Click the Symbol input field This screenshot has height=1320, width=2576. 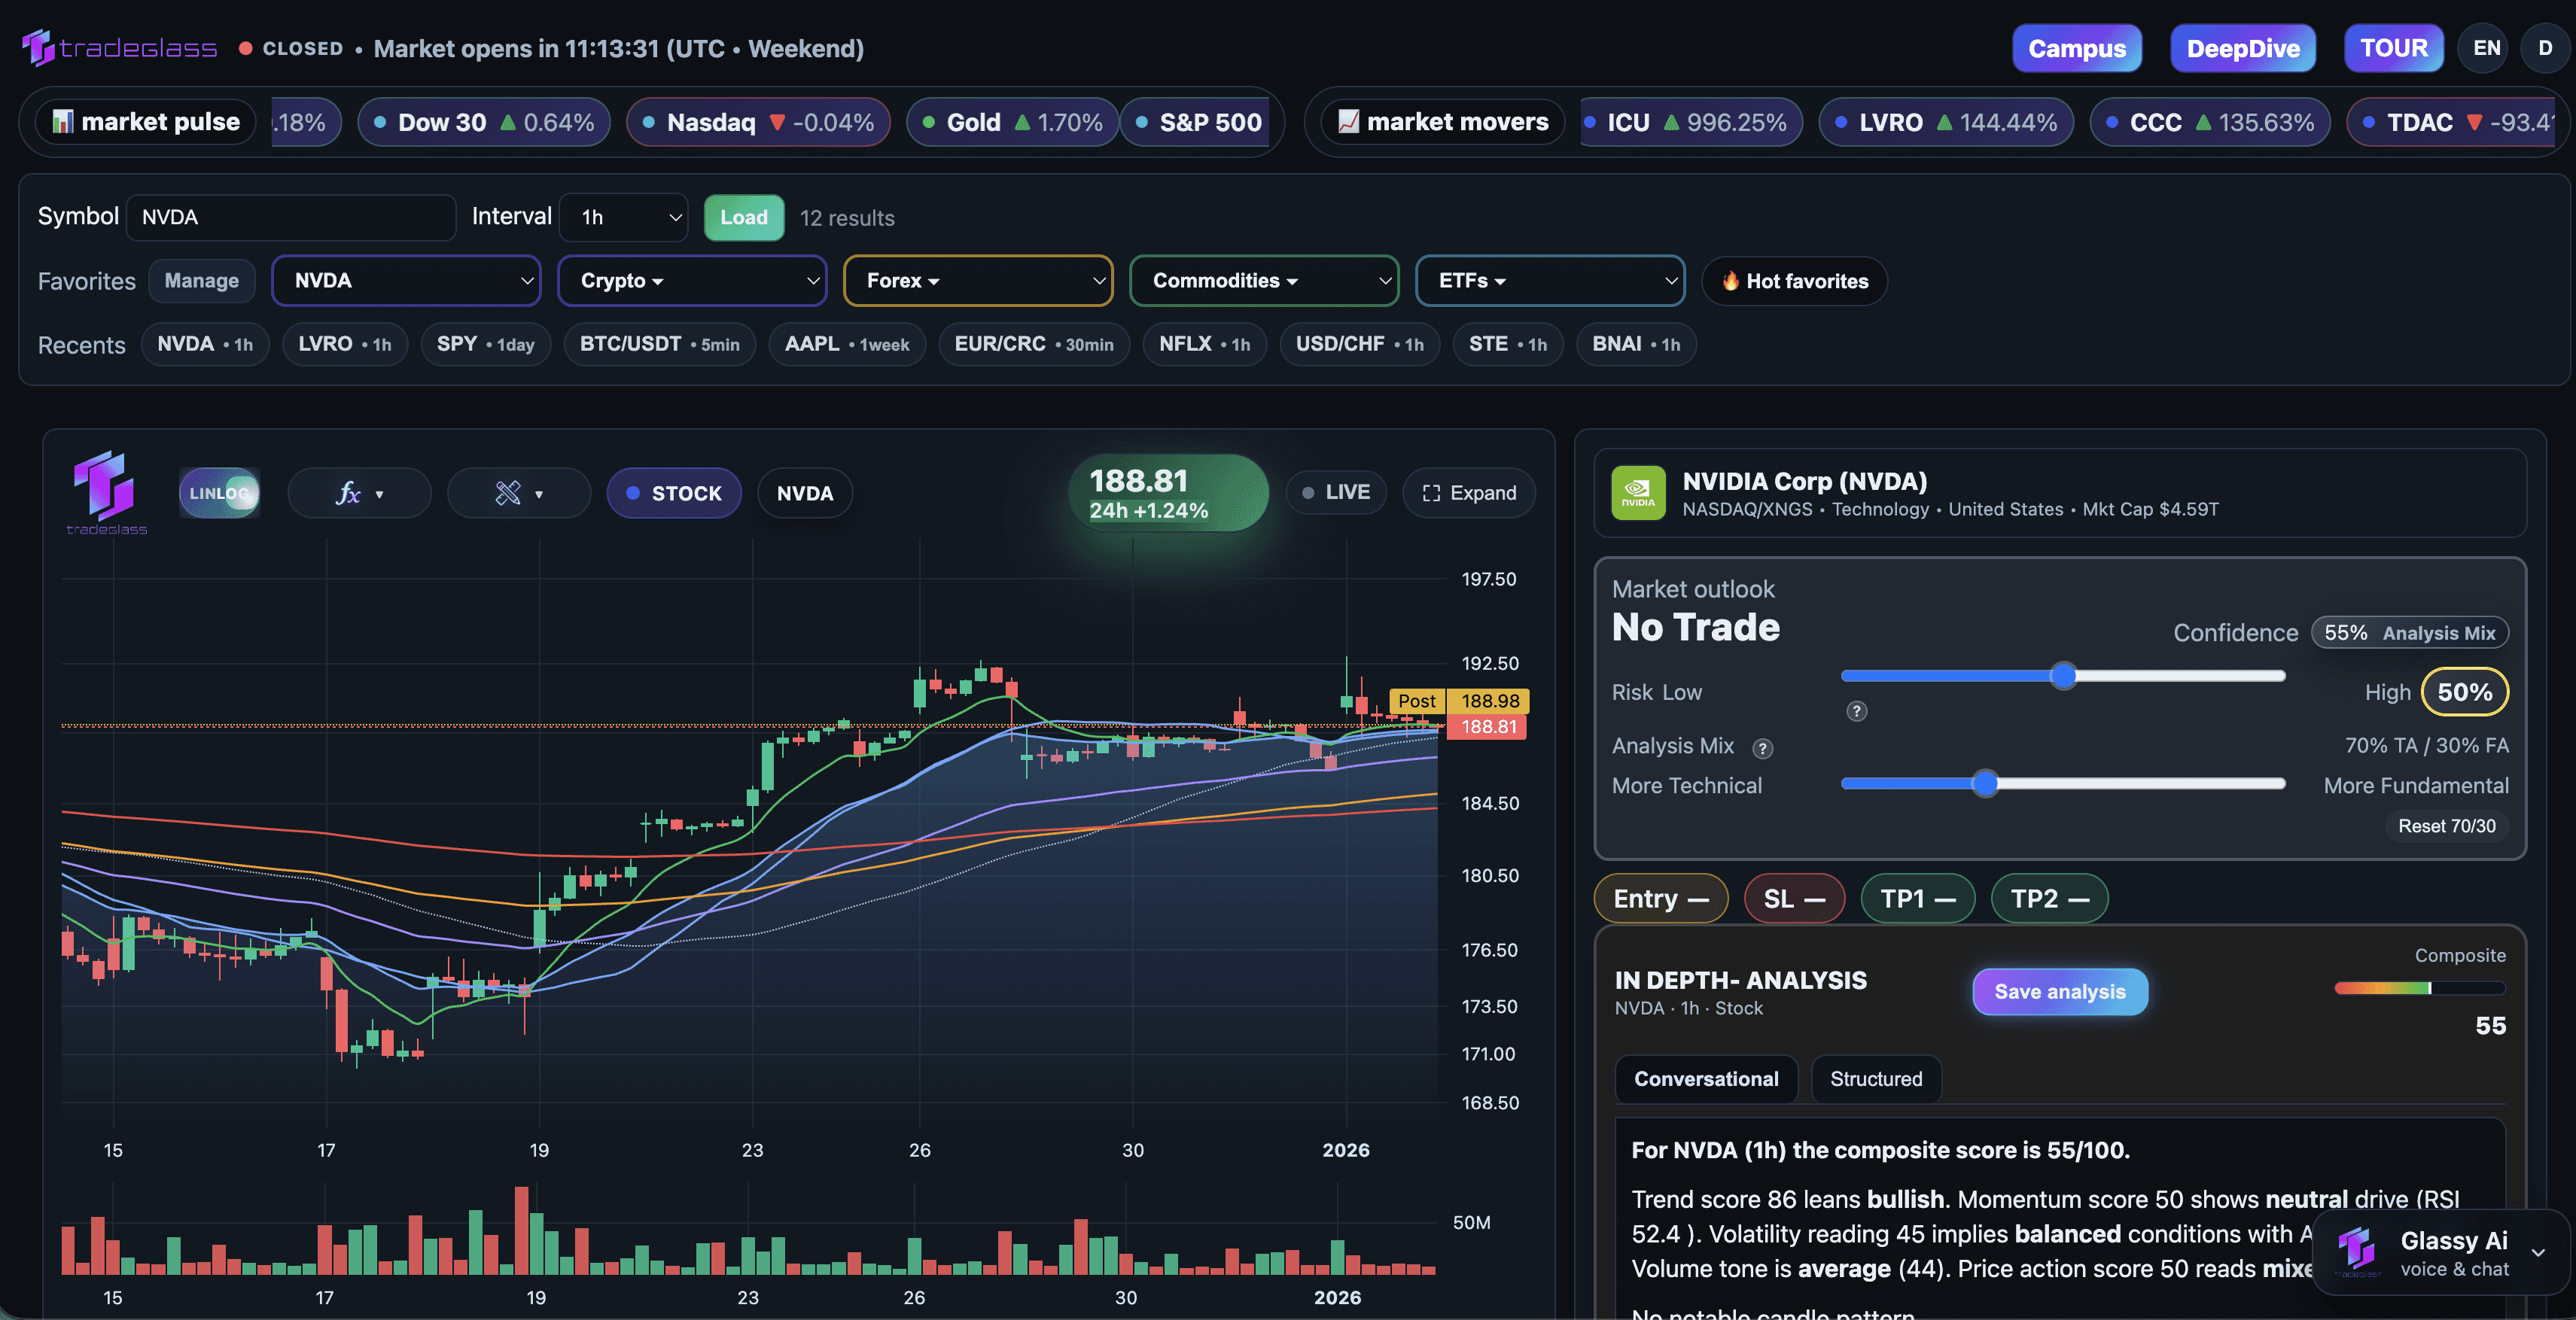pos(290,217)
